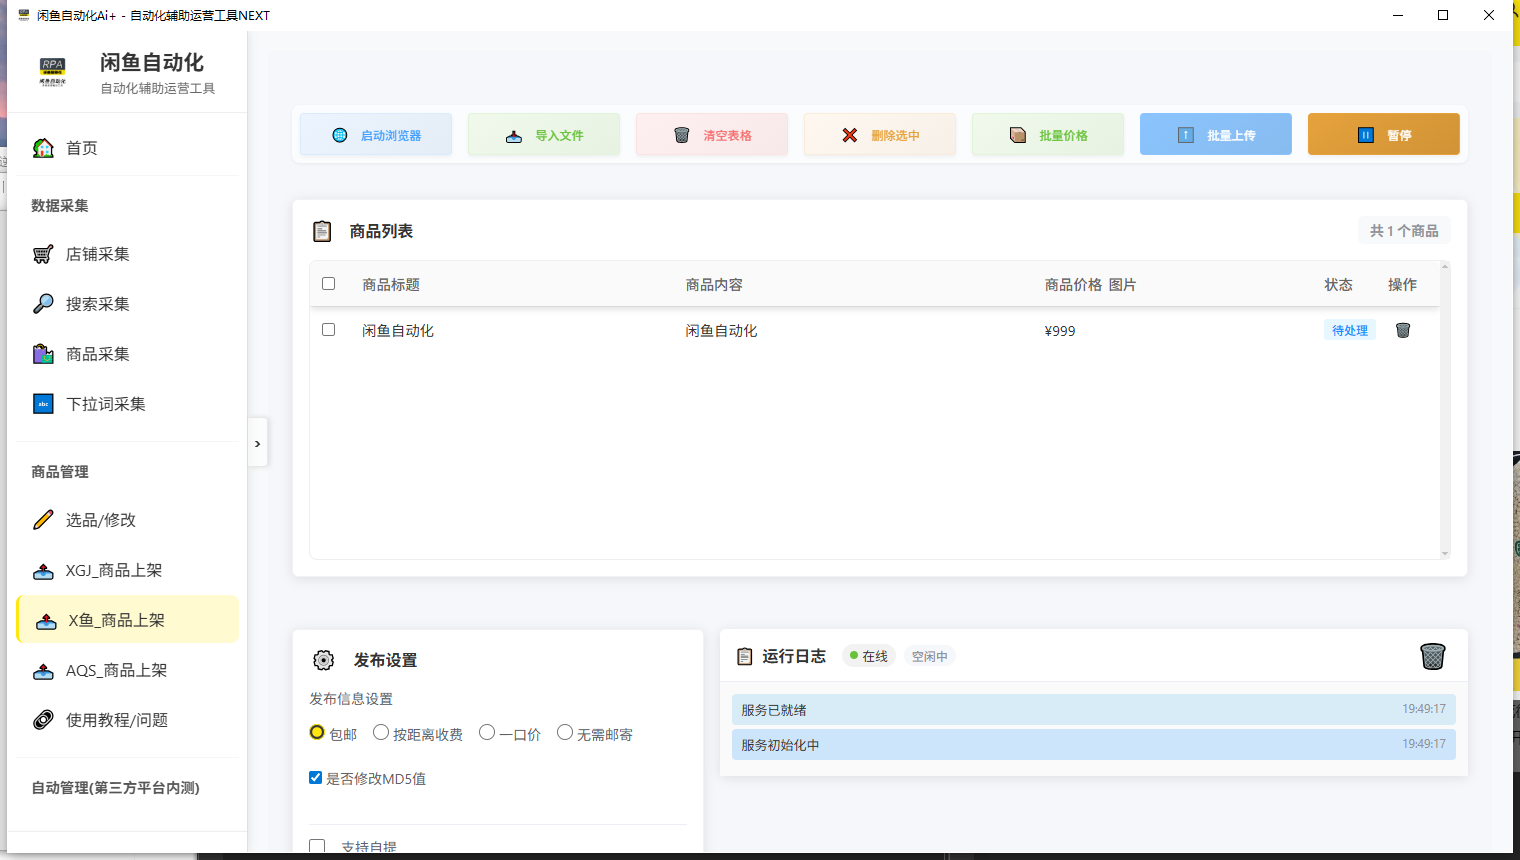
Task: Select the 按距离收费 radio option
Action: click(381, 733)
